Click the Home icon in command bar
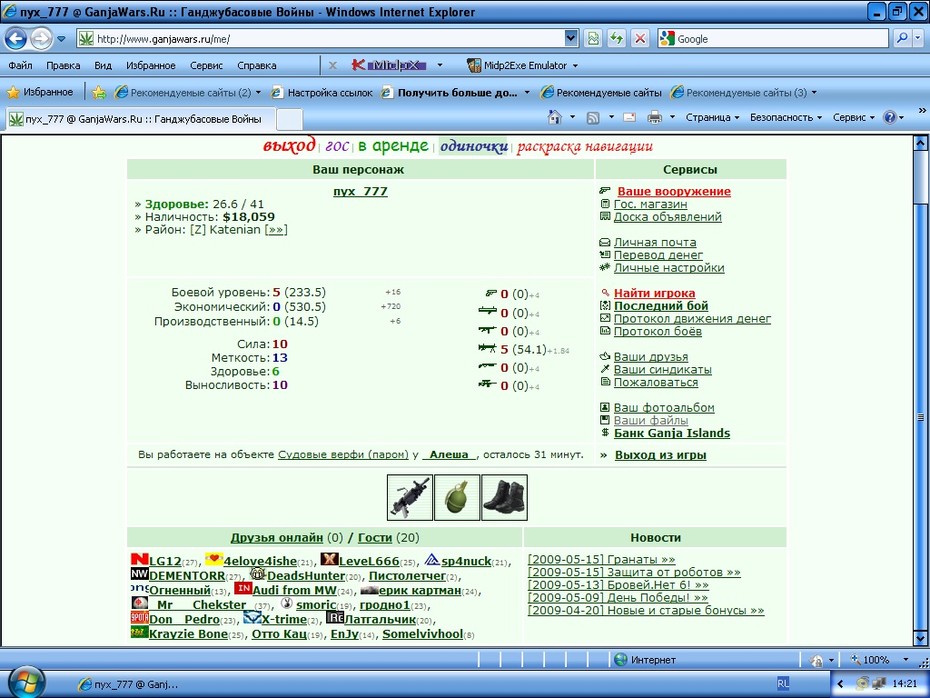 point(555,117)
